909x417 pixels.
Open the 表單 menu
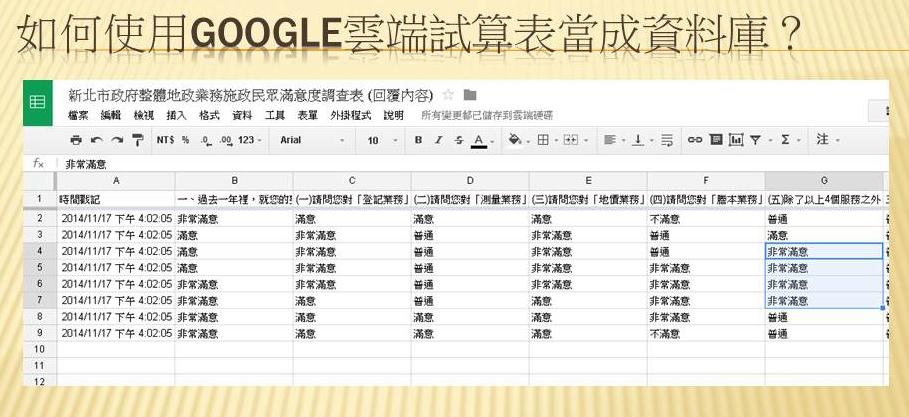(x=308, y=115)
